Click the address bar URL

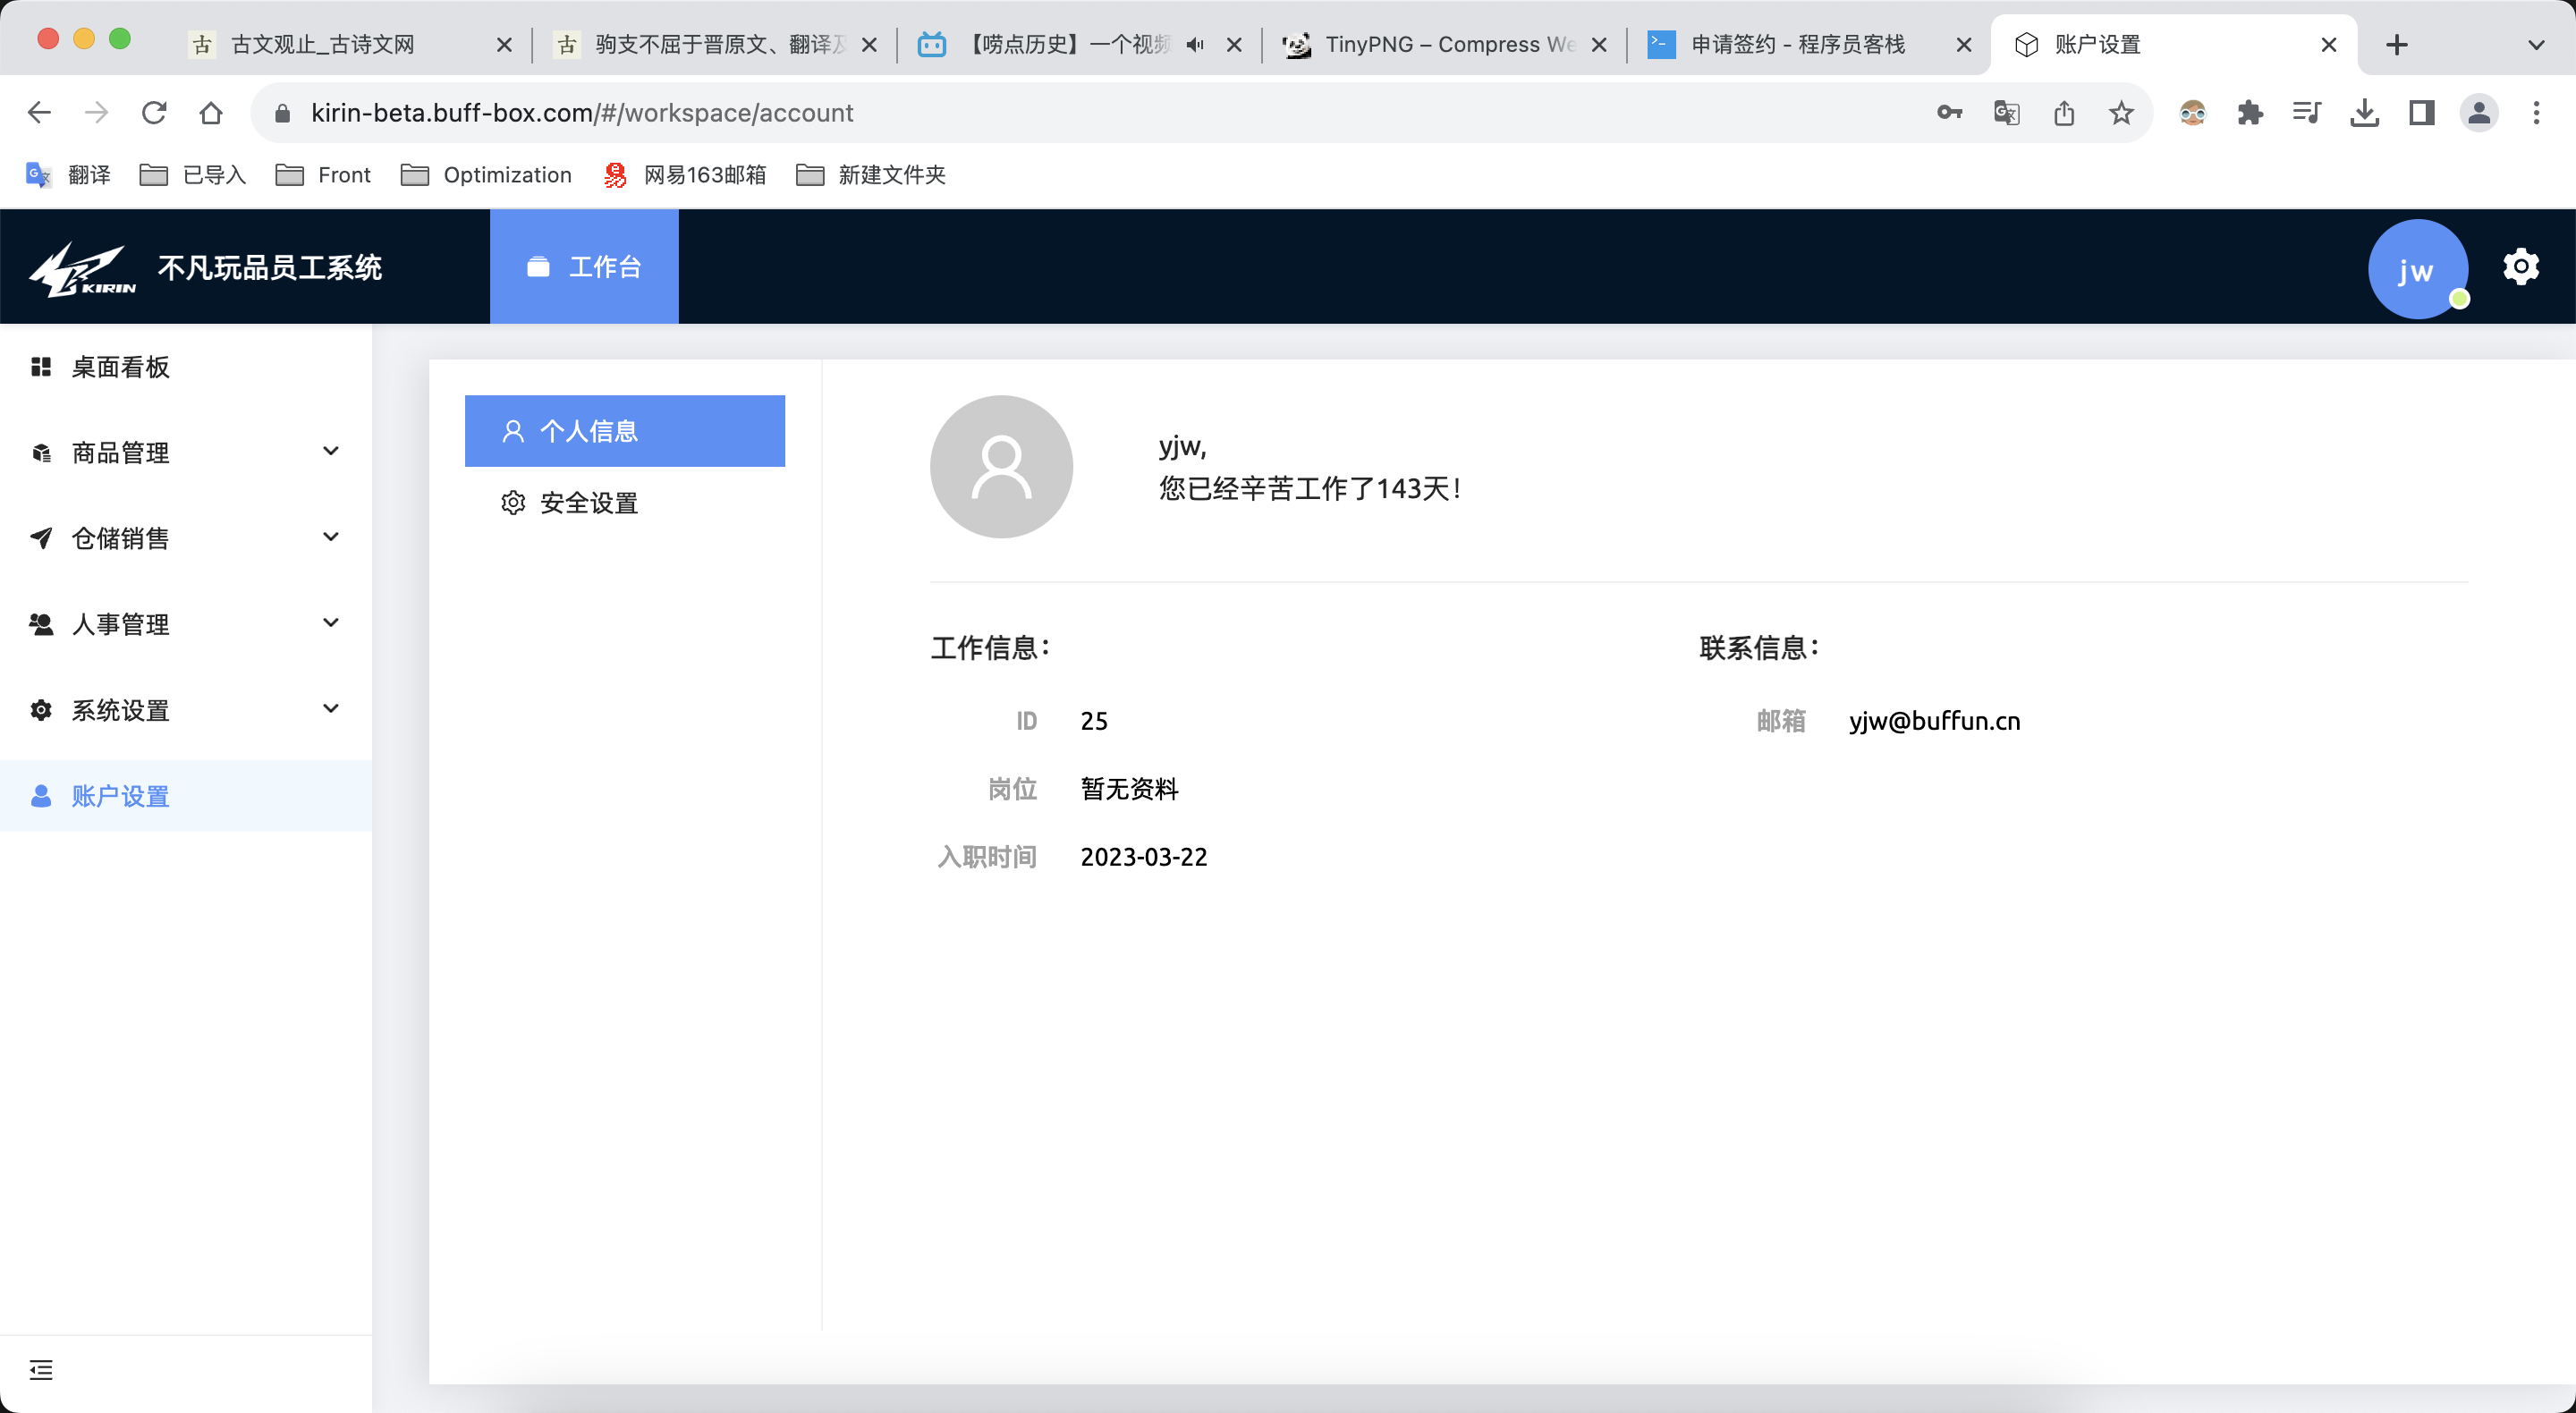click(x=582, y=113)
